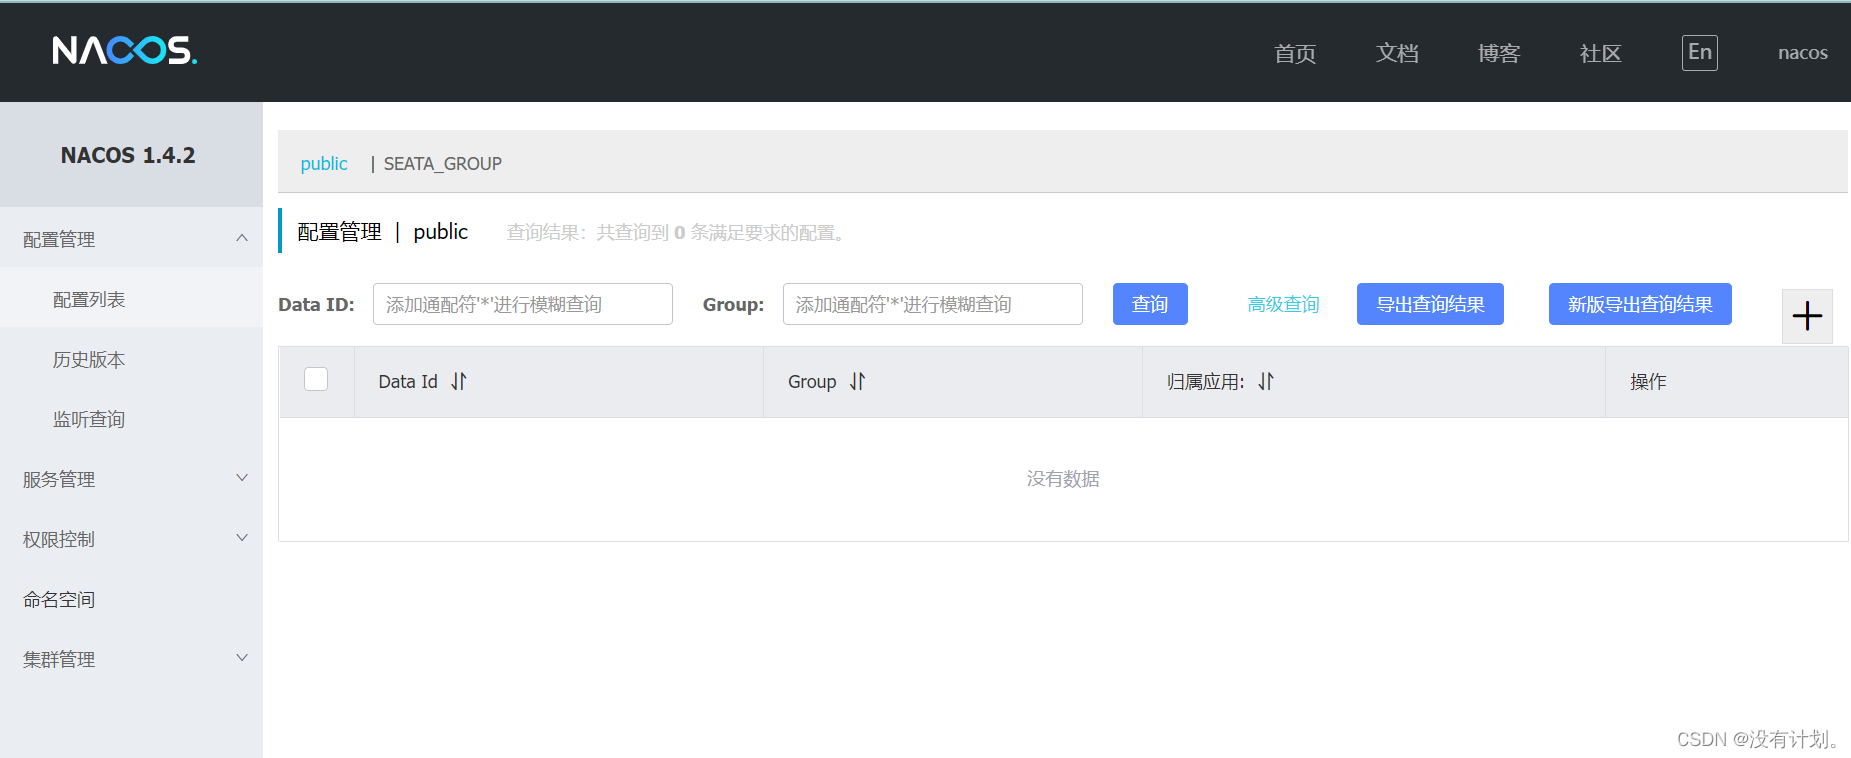The image size is (1851, 758).
Task: Open 博客 in top navigation
Action: tap(1499, 53)
